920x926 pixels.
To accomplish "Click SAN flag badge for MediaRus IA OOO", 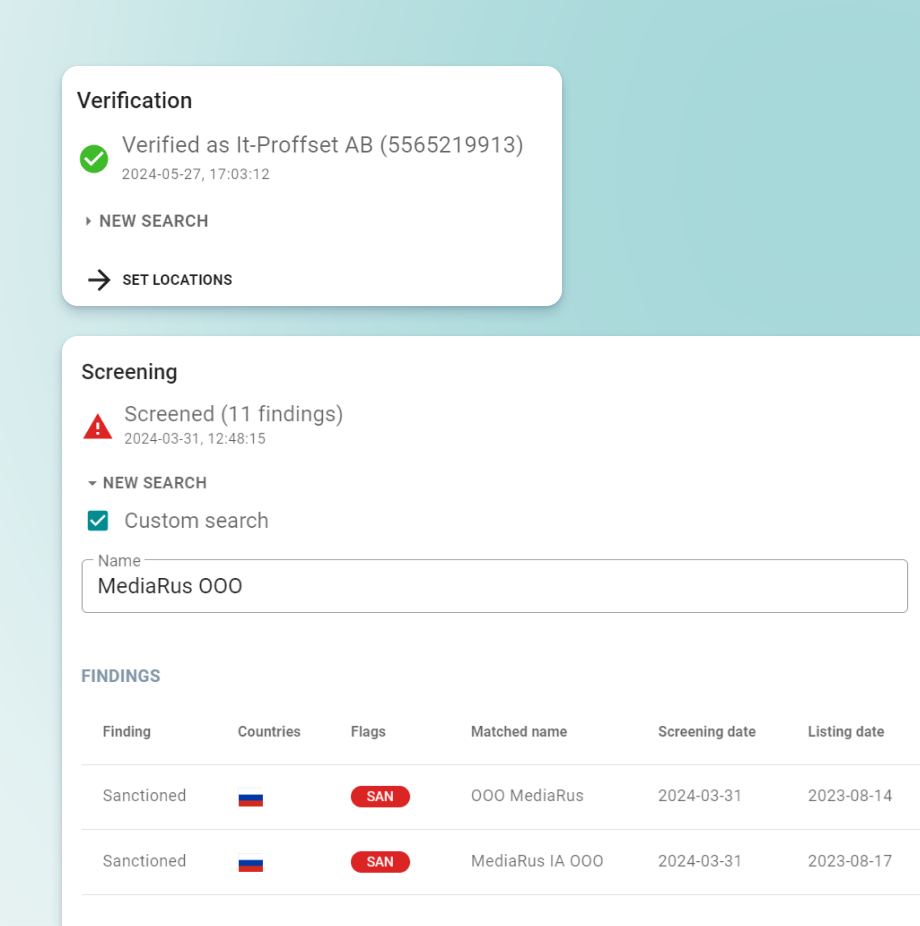I will click(380, 862).
